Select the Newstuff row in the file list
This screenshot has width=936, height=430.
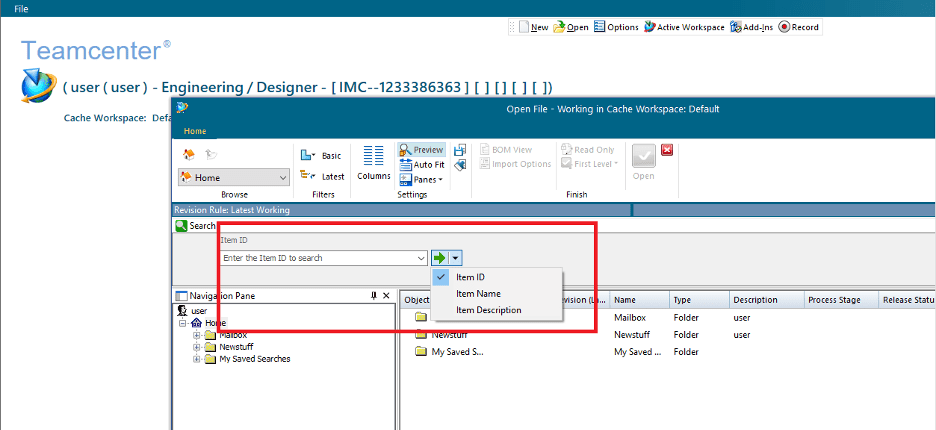[x=667, y=335]
